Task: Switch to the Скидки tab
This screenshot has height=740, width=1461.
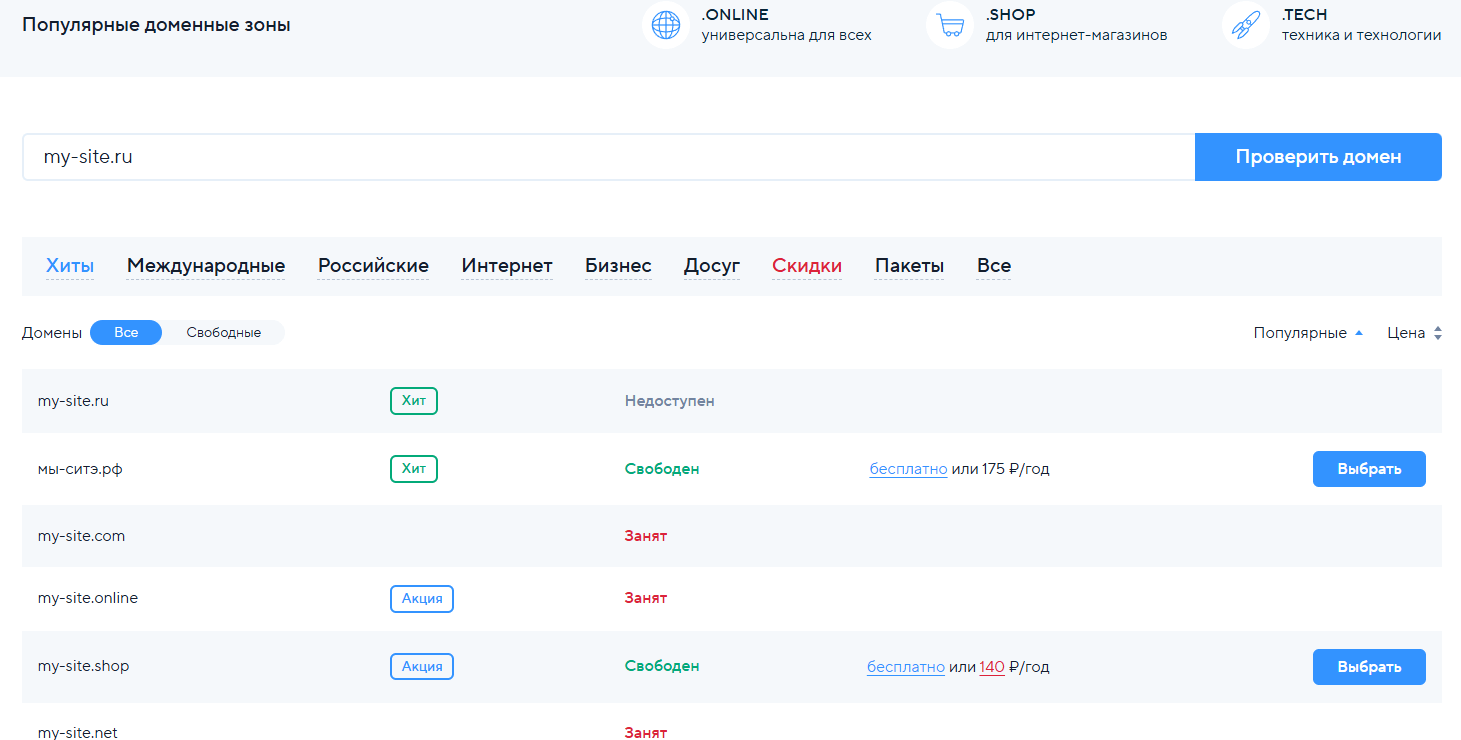Action: point(807,266)
